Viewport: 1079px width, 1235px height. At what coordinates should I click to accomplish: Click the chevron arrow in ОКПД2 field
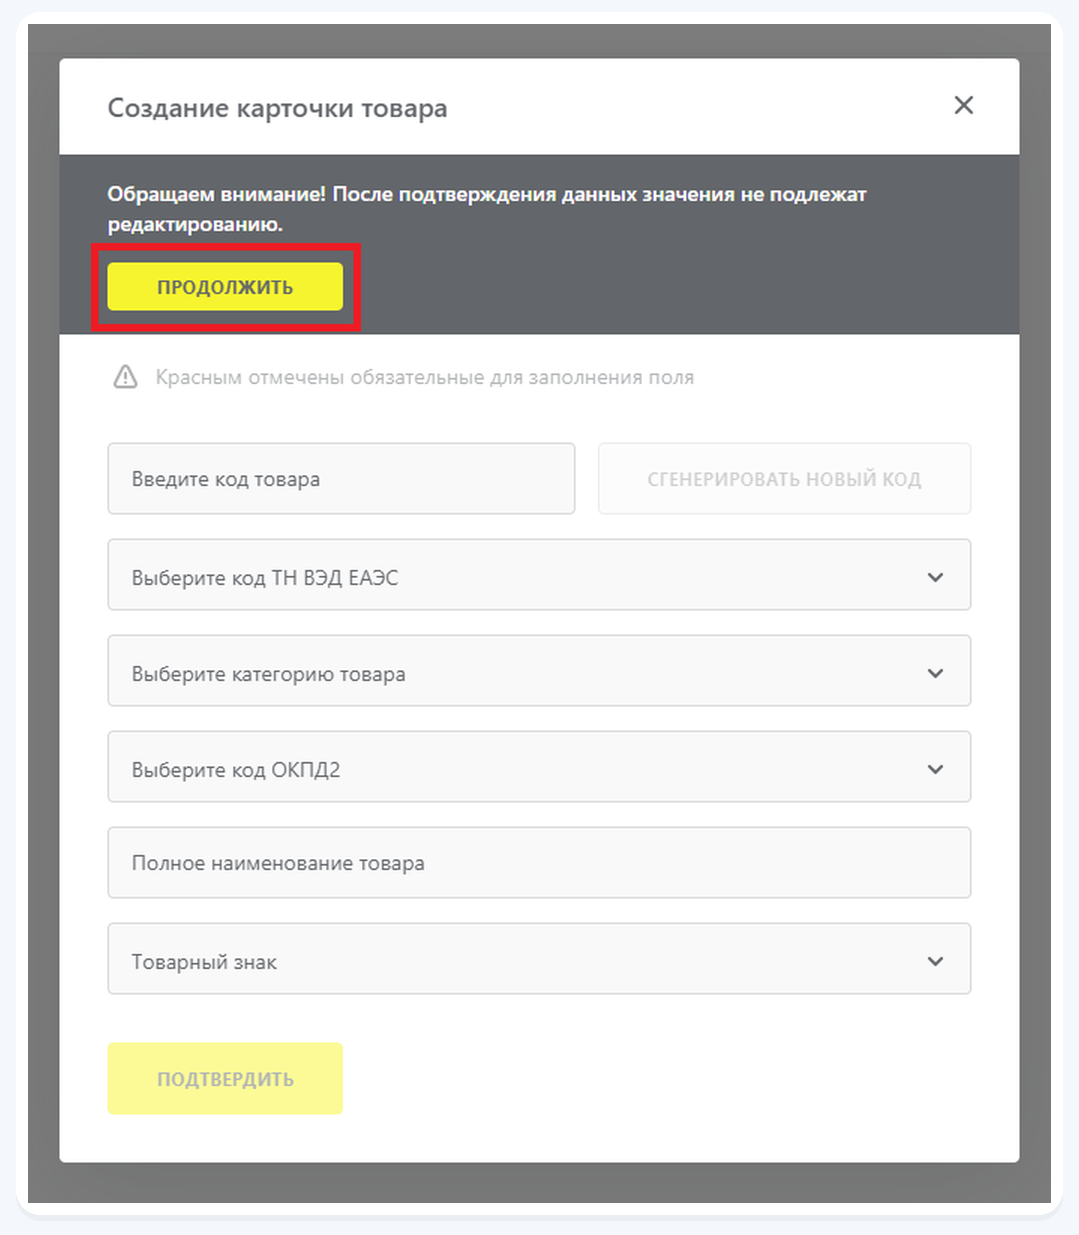(x=935, y=769)
